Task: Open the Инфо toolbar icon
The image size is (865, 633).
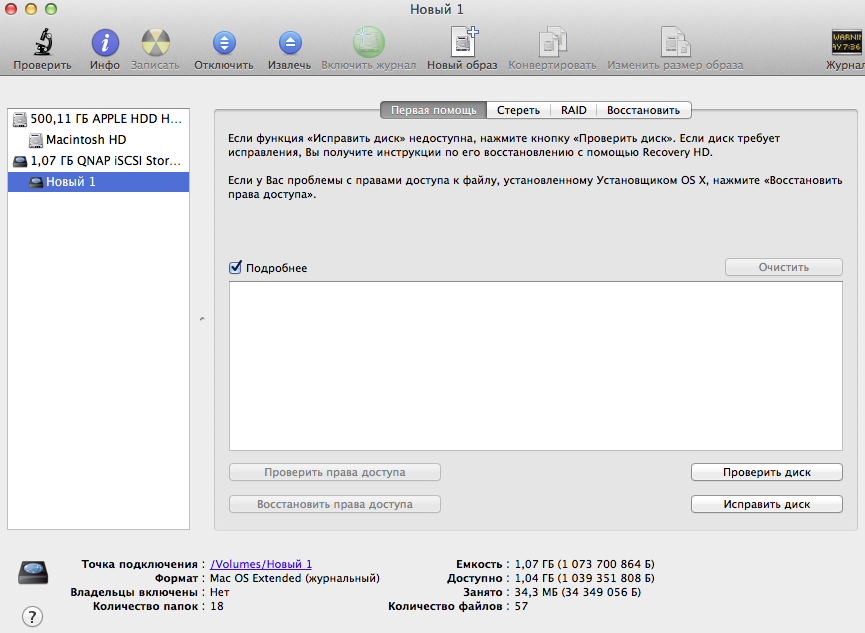Action: [105, 42]
